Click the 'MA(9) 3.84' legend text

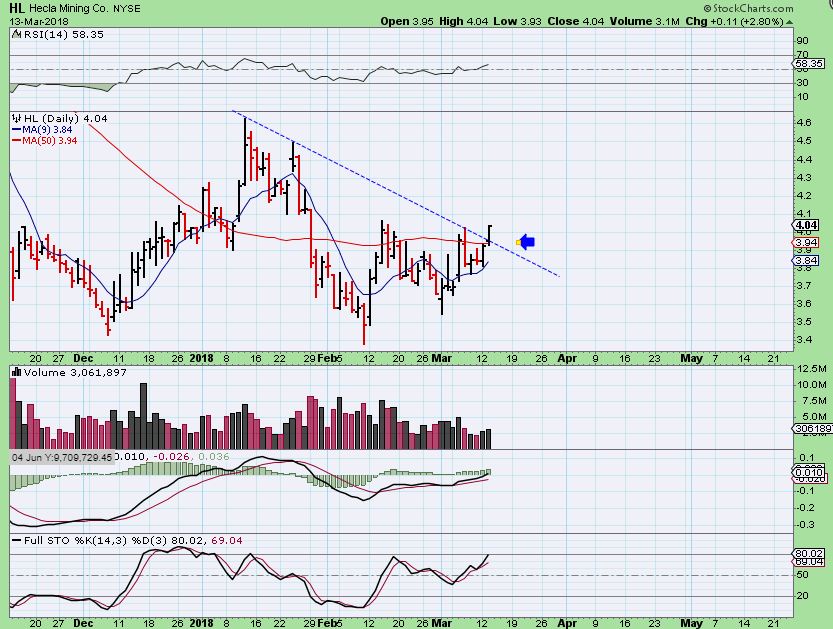pyautogui.click(x=47, y=130)
